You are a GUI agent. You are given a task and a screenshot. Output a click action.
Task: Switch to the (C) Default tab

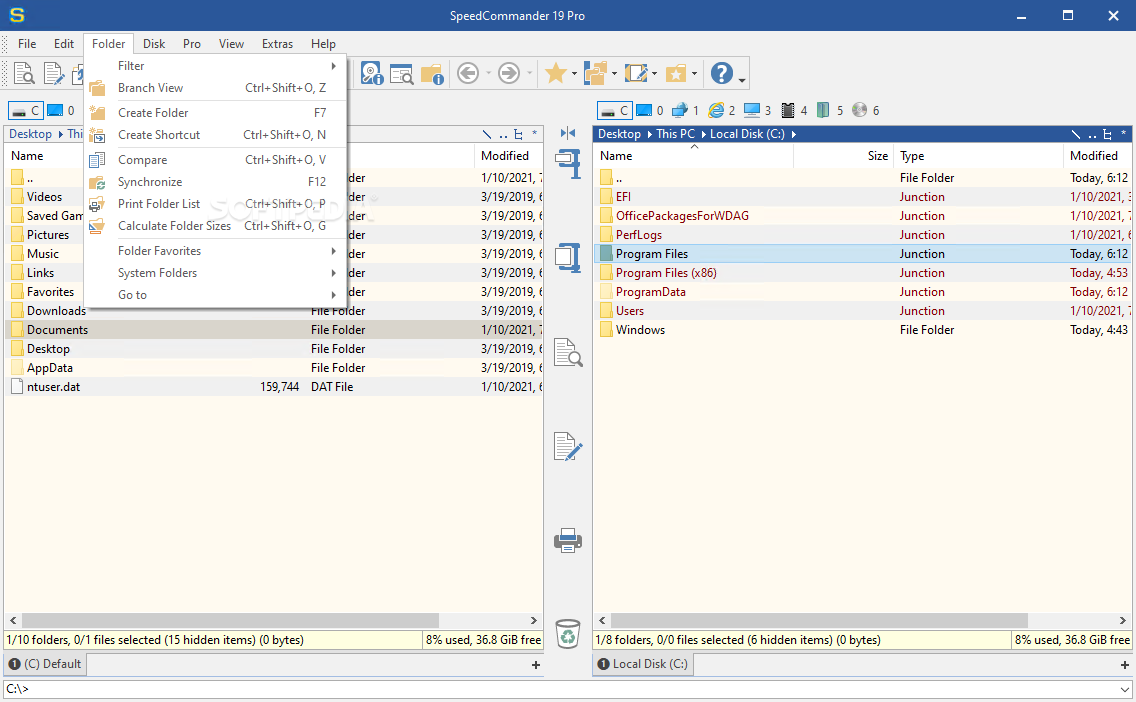tap(45, 664)
